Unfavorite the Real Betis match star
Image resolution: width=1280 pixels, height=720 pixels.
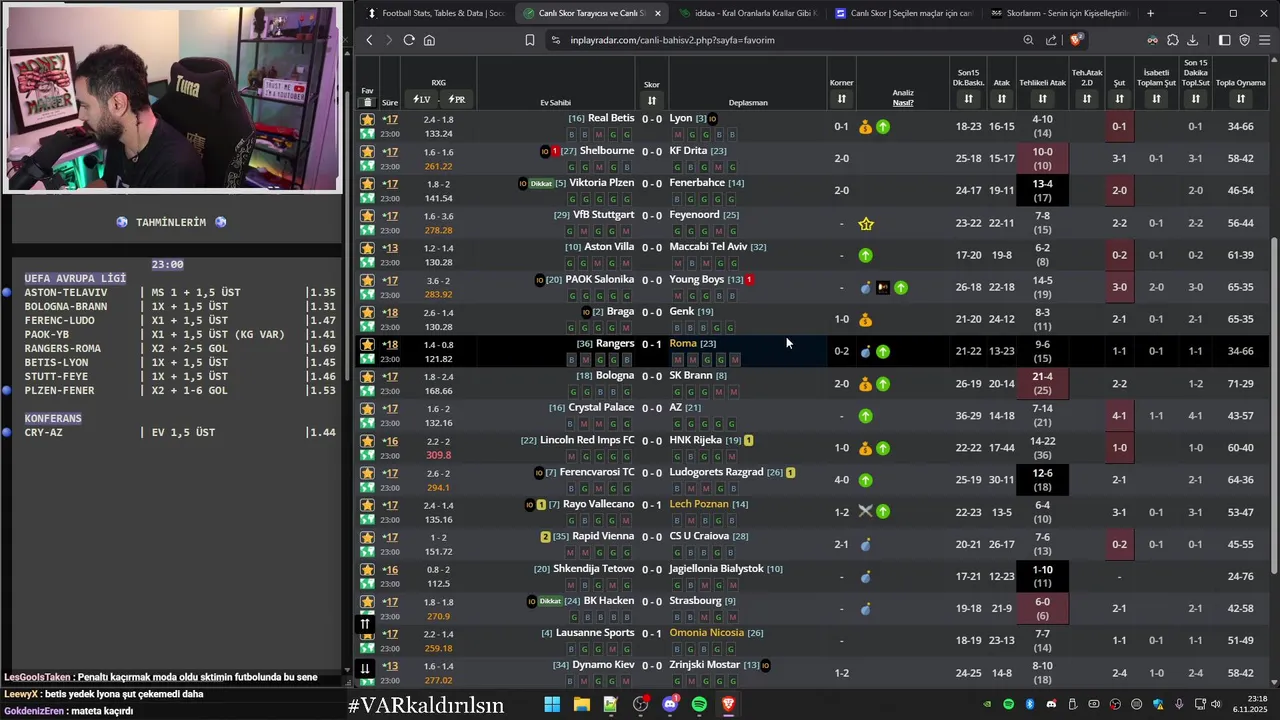pos(368,119)
